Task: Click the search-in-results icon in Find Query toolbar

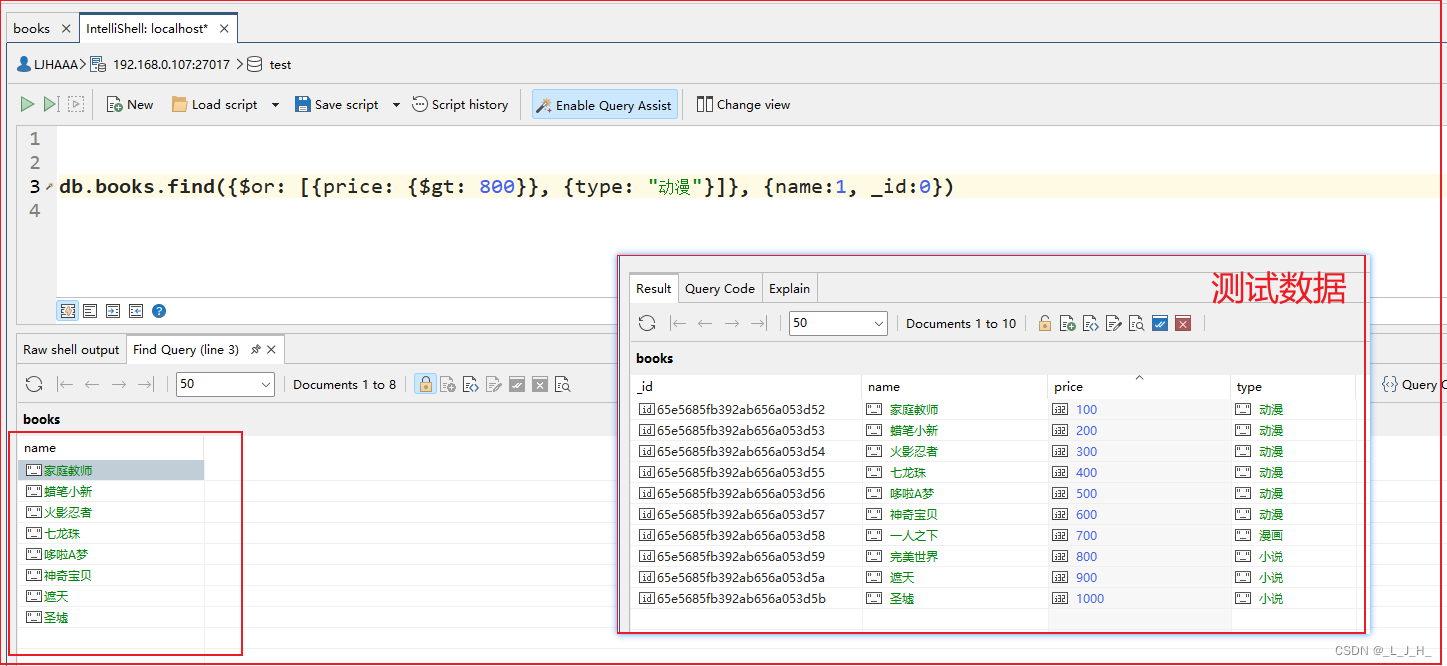Action: coord(563,384)
